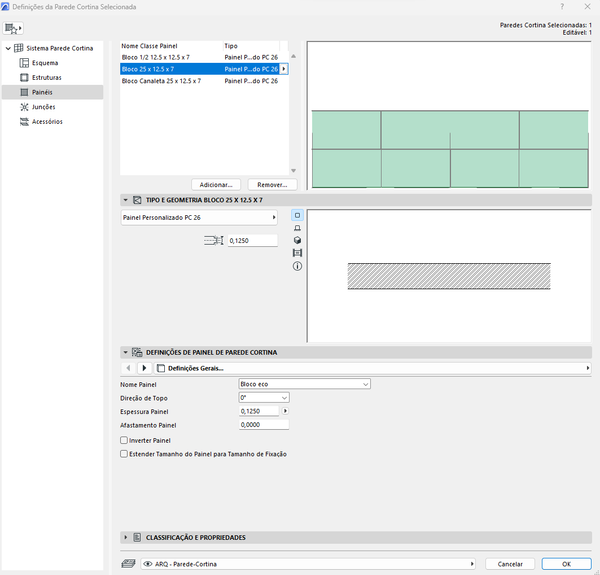
Task: Open the ARQ - Parede-Cortina layer dropdown
Action: coord(308,564)
